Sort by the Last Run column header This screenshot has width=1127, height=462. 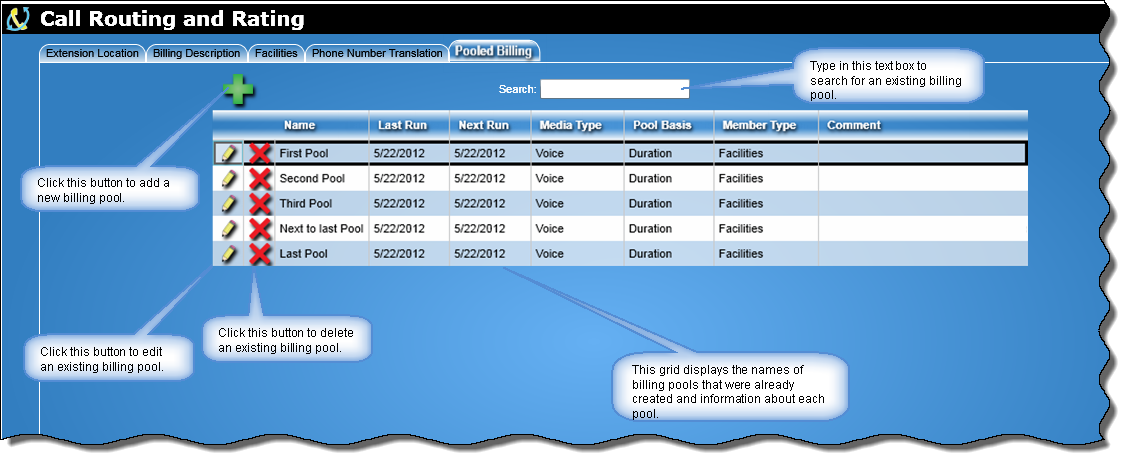coord(402,125)
